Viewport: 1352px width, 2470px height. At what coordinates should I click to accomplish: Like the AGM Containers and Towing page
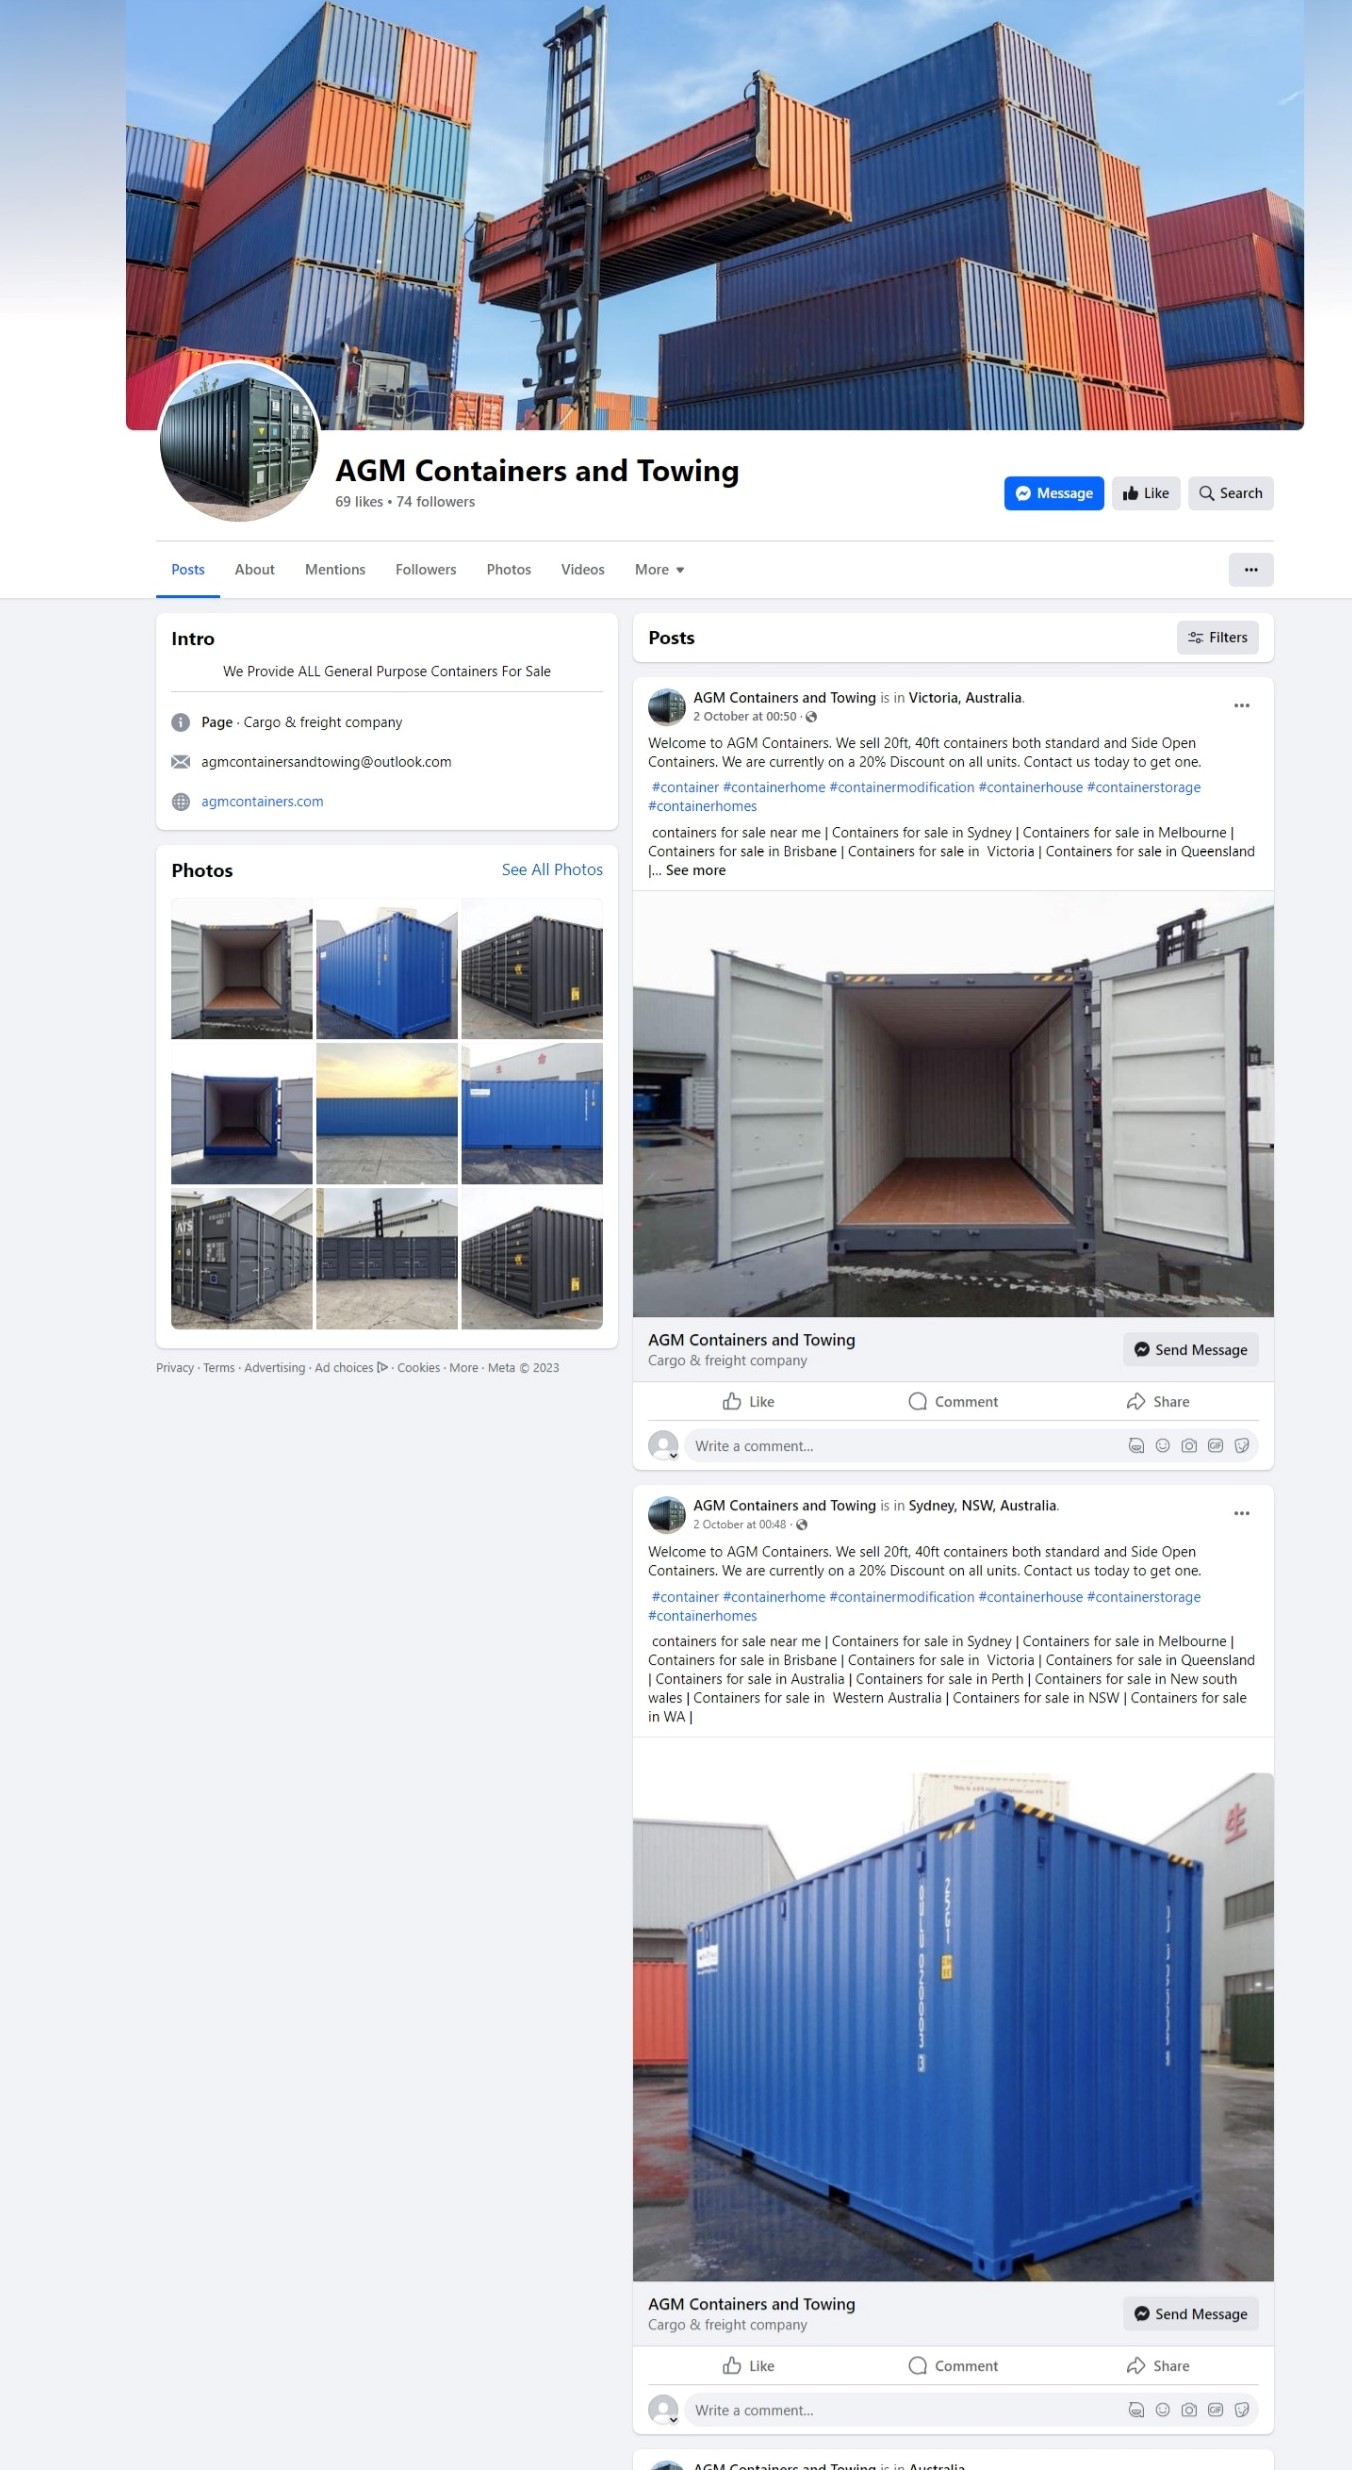1146,493
